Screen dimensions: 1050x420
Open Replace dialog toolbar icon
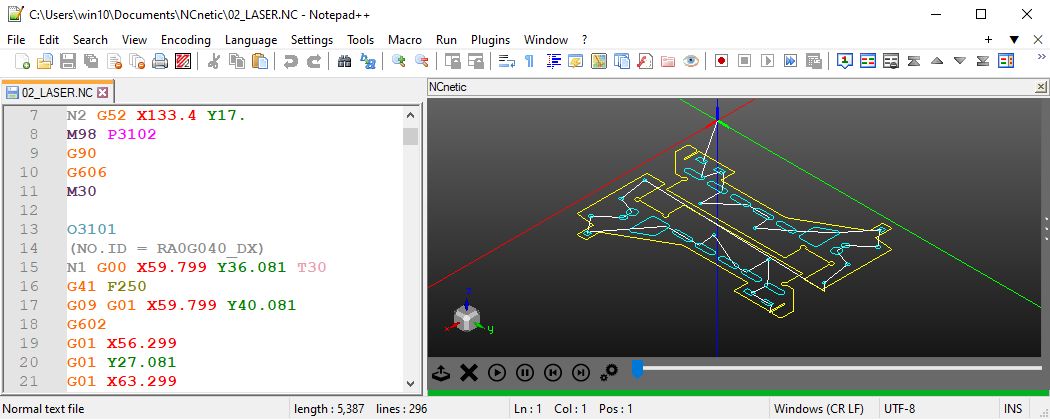(368, 62)
